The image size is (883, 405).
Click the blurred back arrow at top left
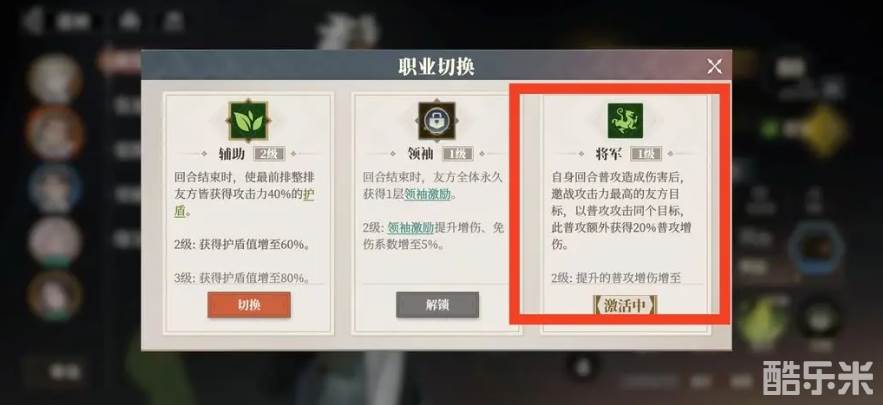[x=32, y=22]
